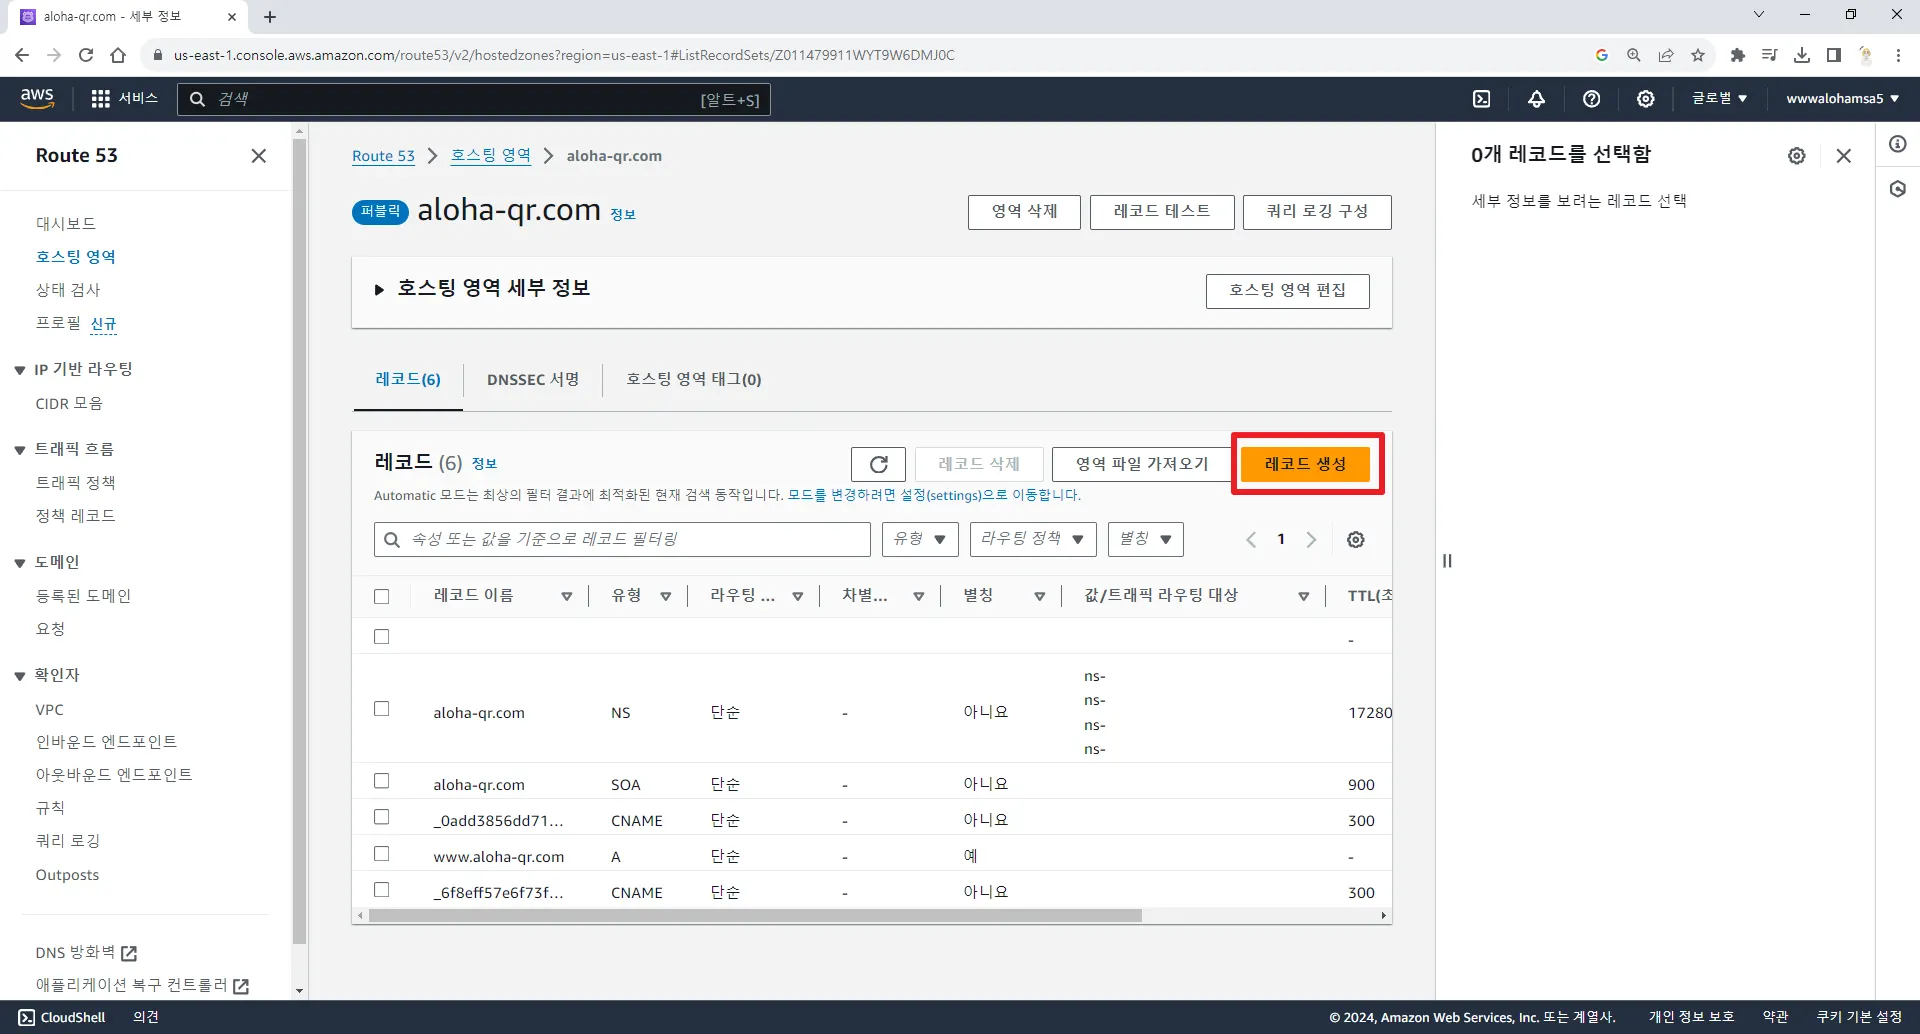The height and width of the screenshot is (1034, 1920).
Task: Refresh the records table
Action: pos(878,464)
